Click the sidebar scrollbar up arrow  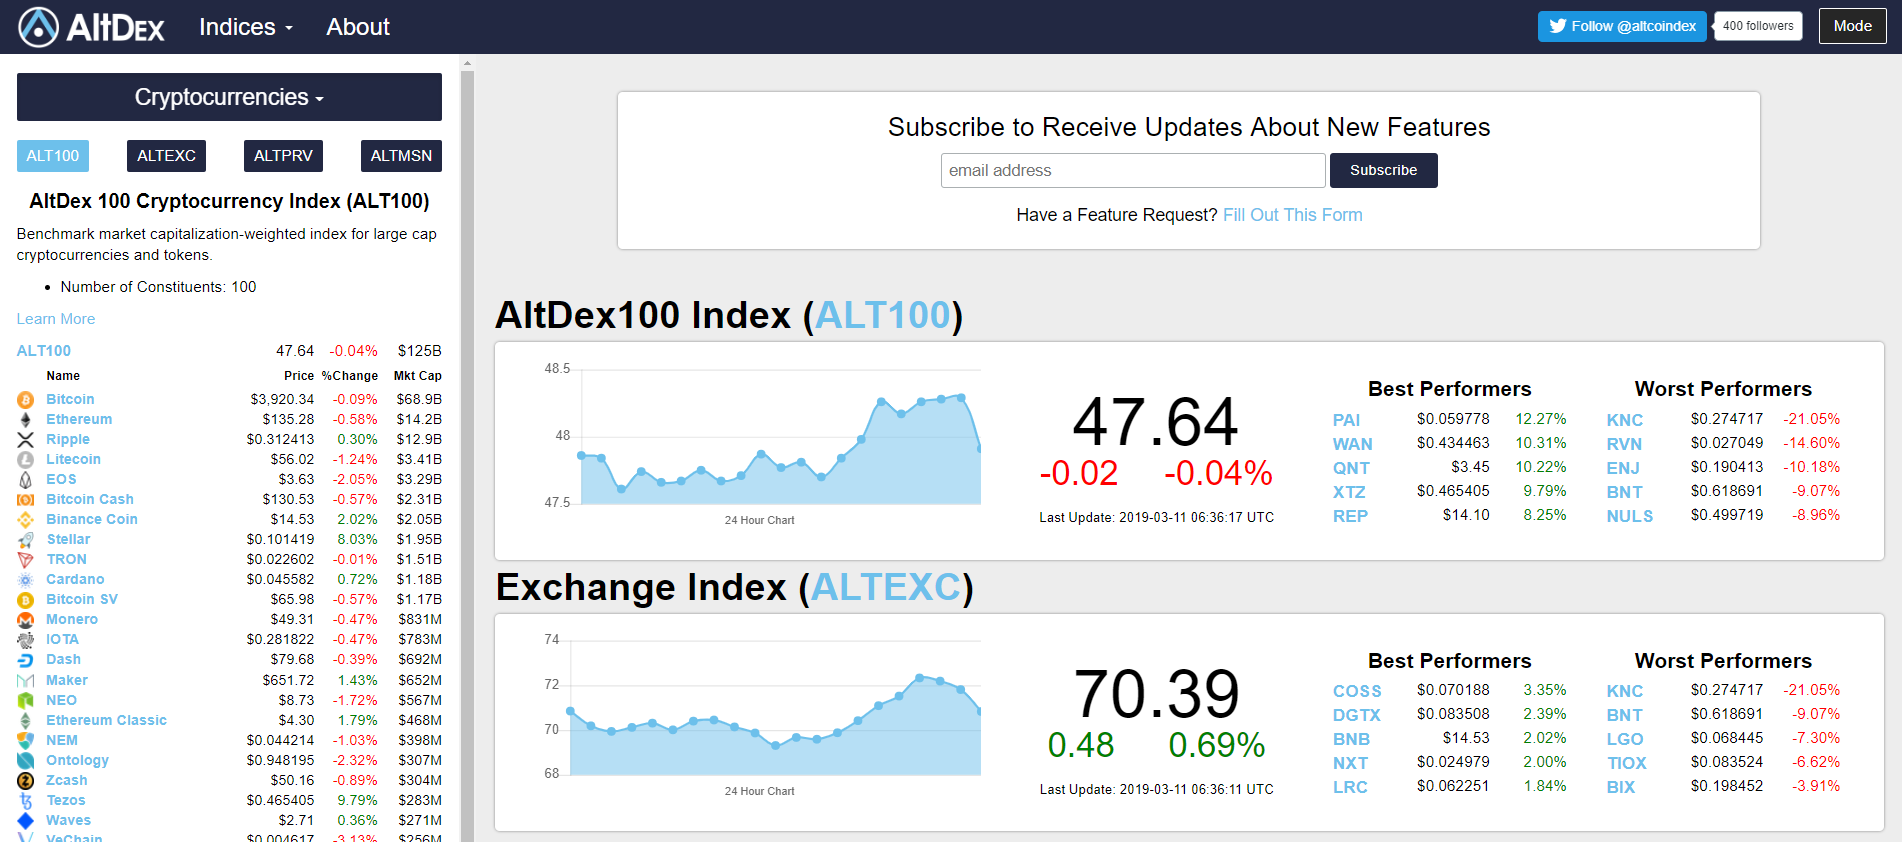tap(467, 63)
